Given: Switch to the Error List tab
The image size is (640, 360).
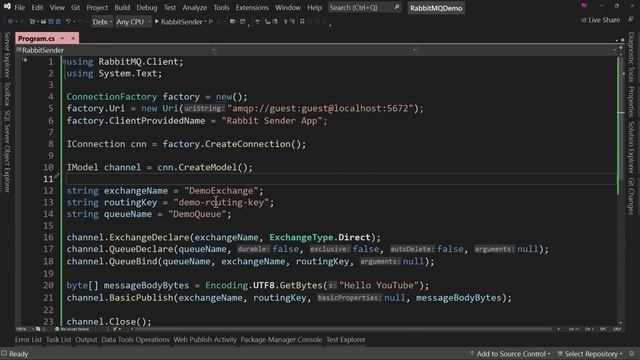Looking at the screenshot, I should tap(28, 340).
